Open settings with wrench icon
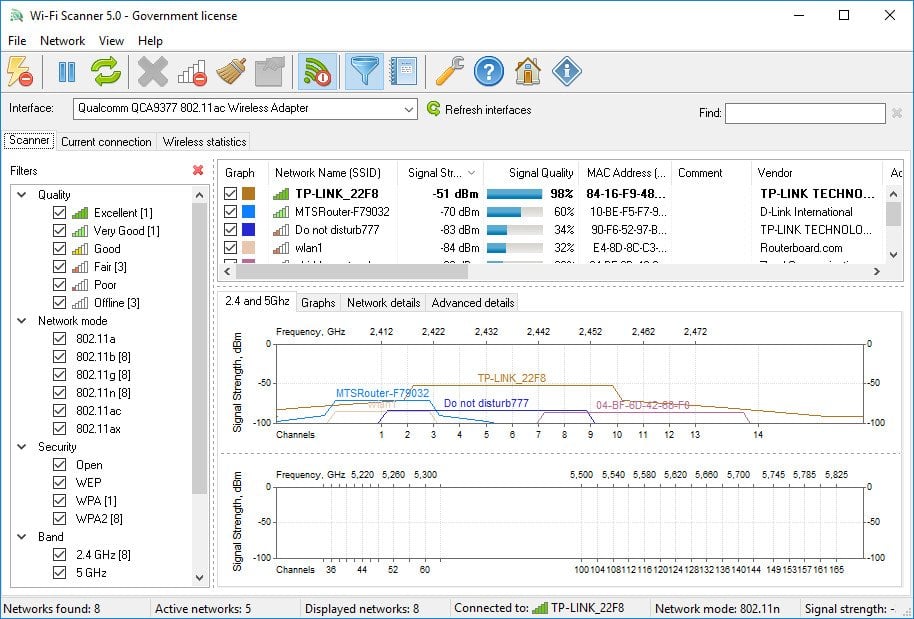The height and width of the screenshot is (619, 914). click(x=450, y=72)
